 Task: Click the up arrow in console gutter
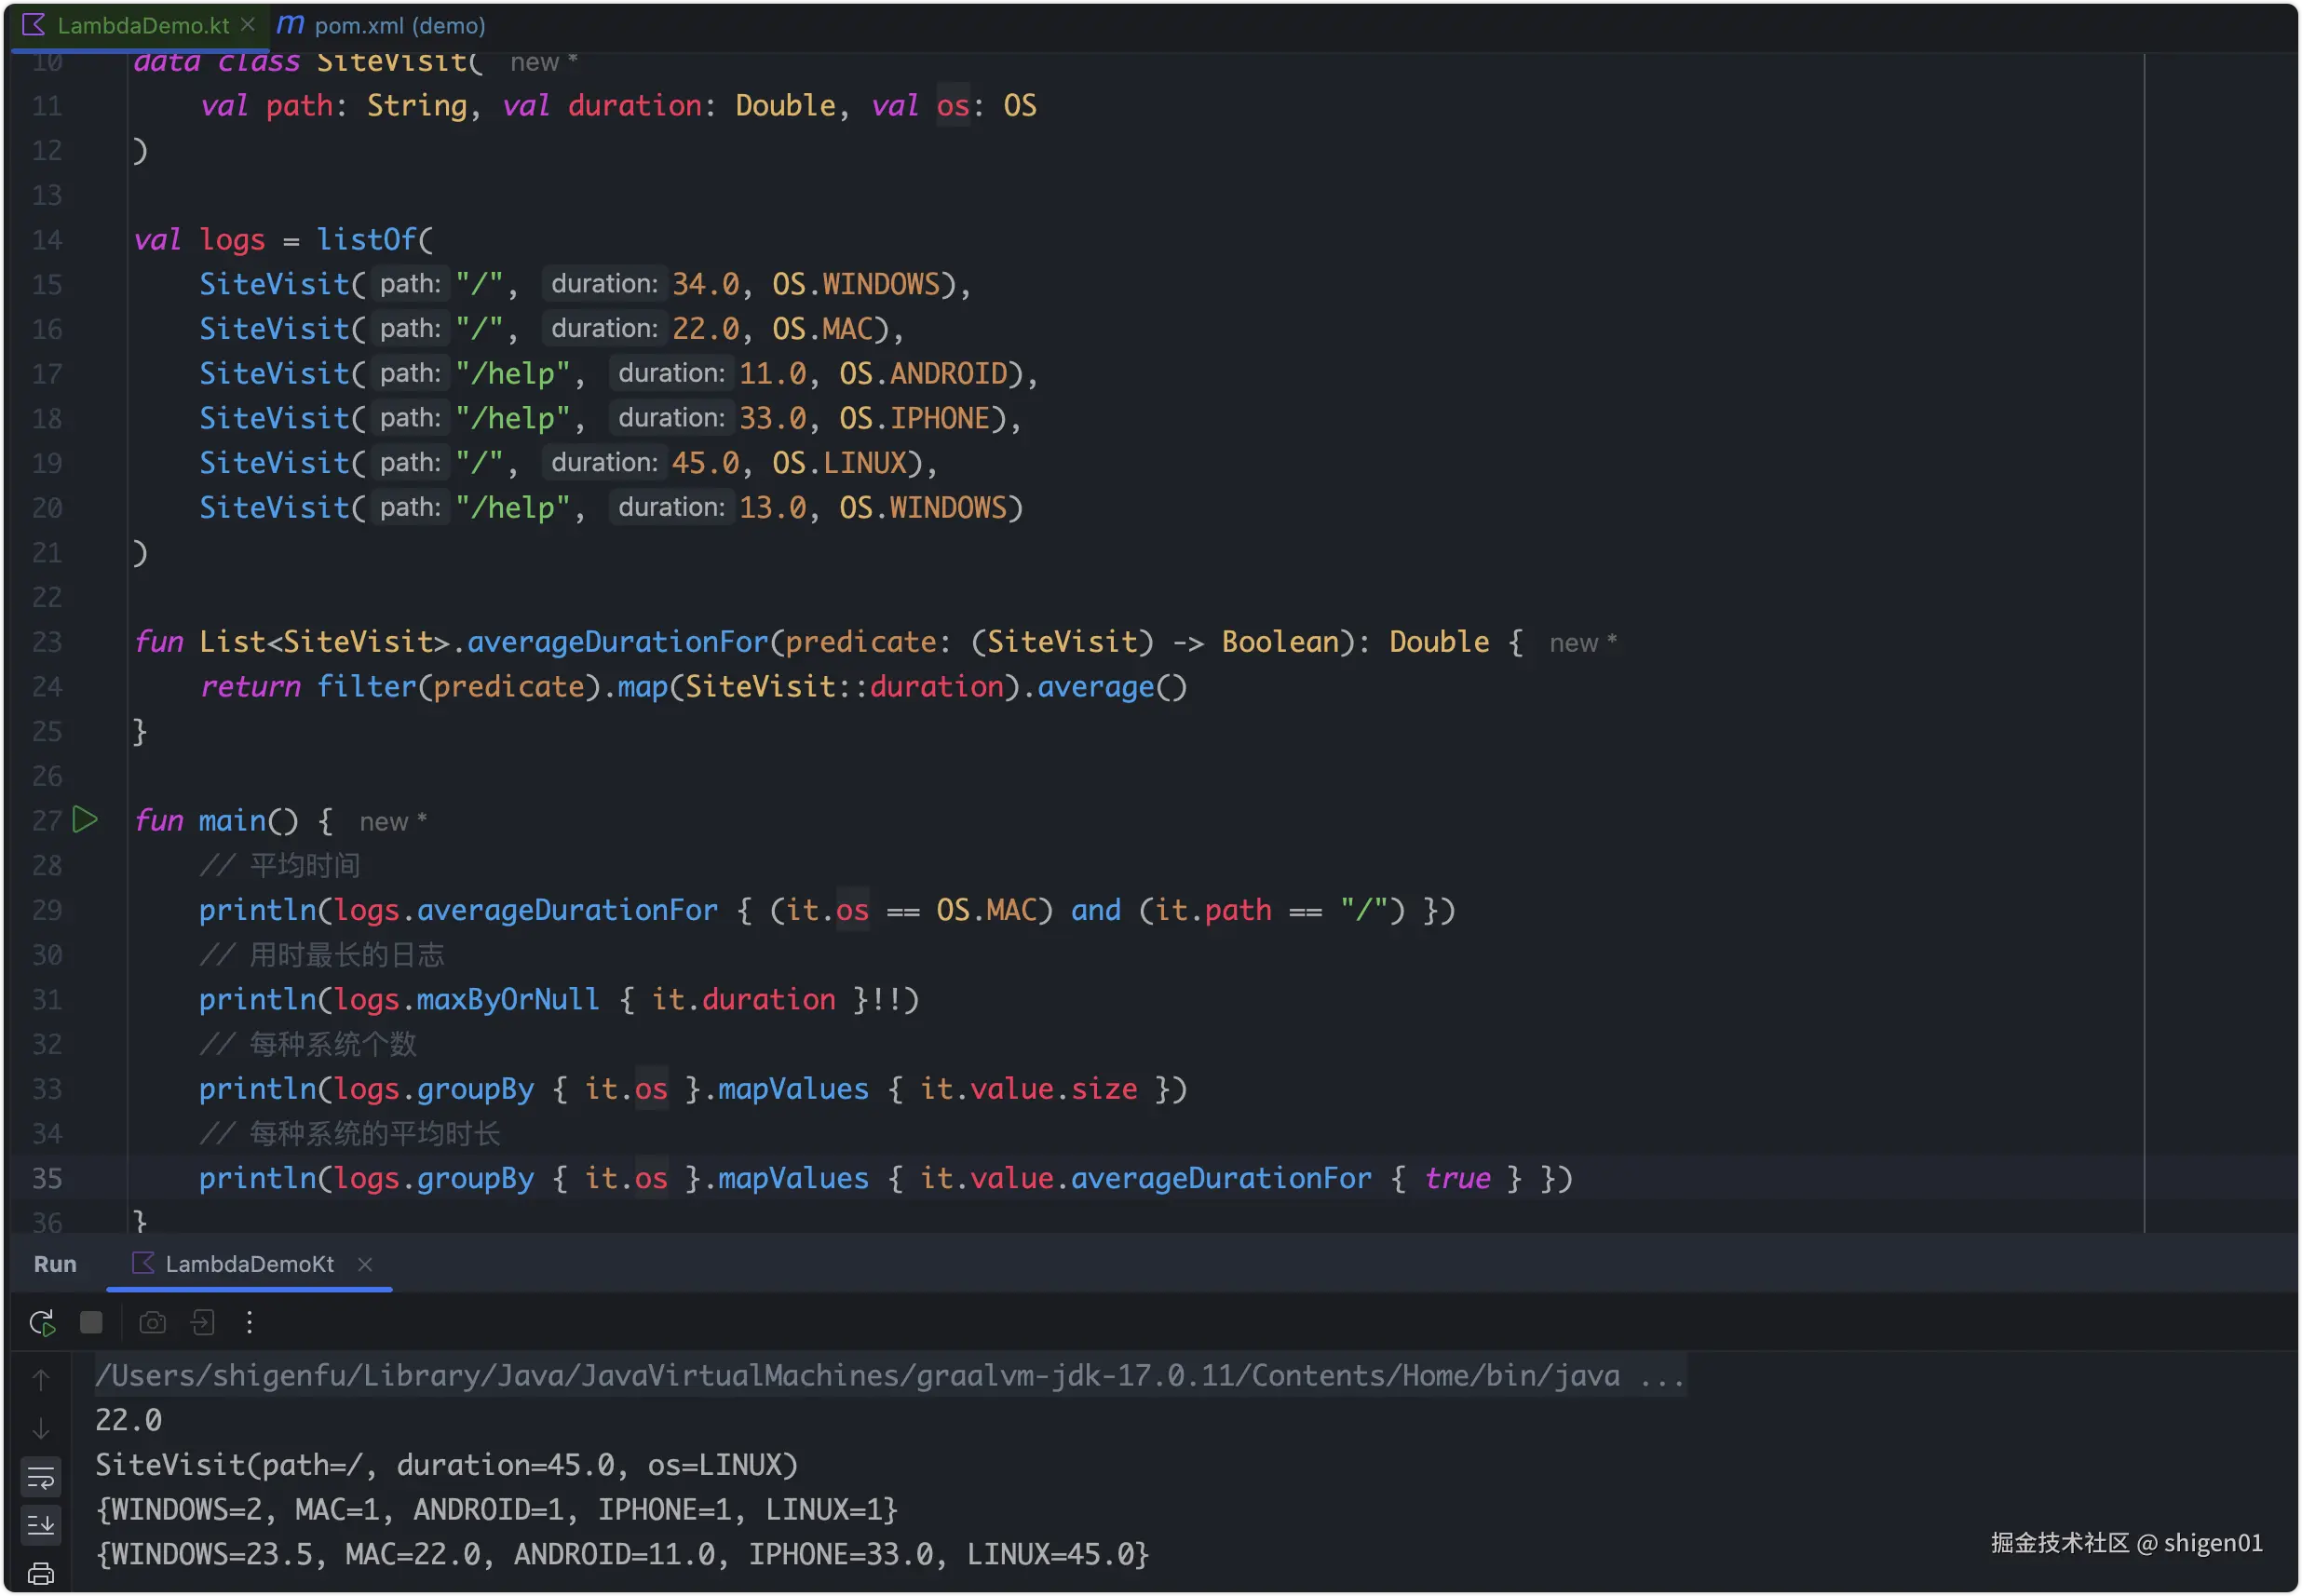click(x=41, y=1378)
